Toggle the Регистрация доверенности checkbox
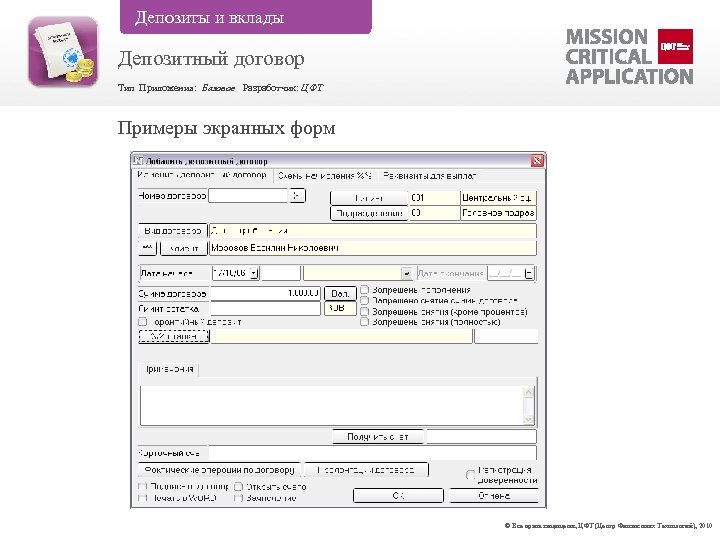720x540 pixels. pyautogui.click(x=470, y=475)
